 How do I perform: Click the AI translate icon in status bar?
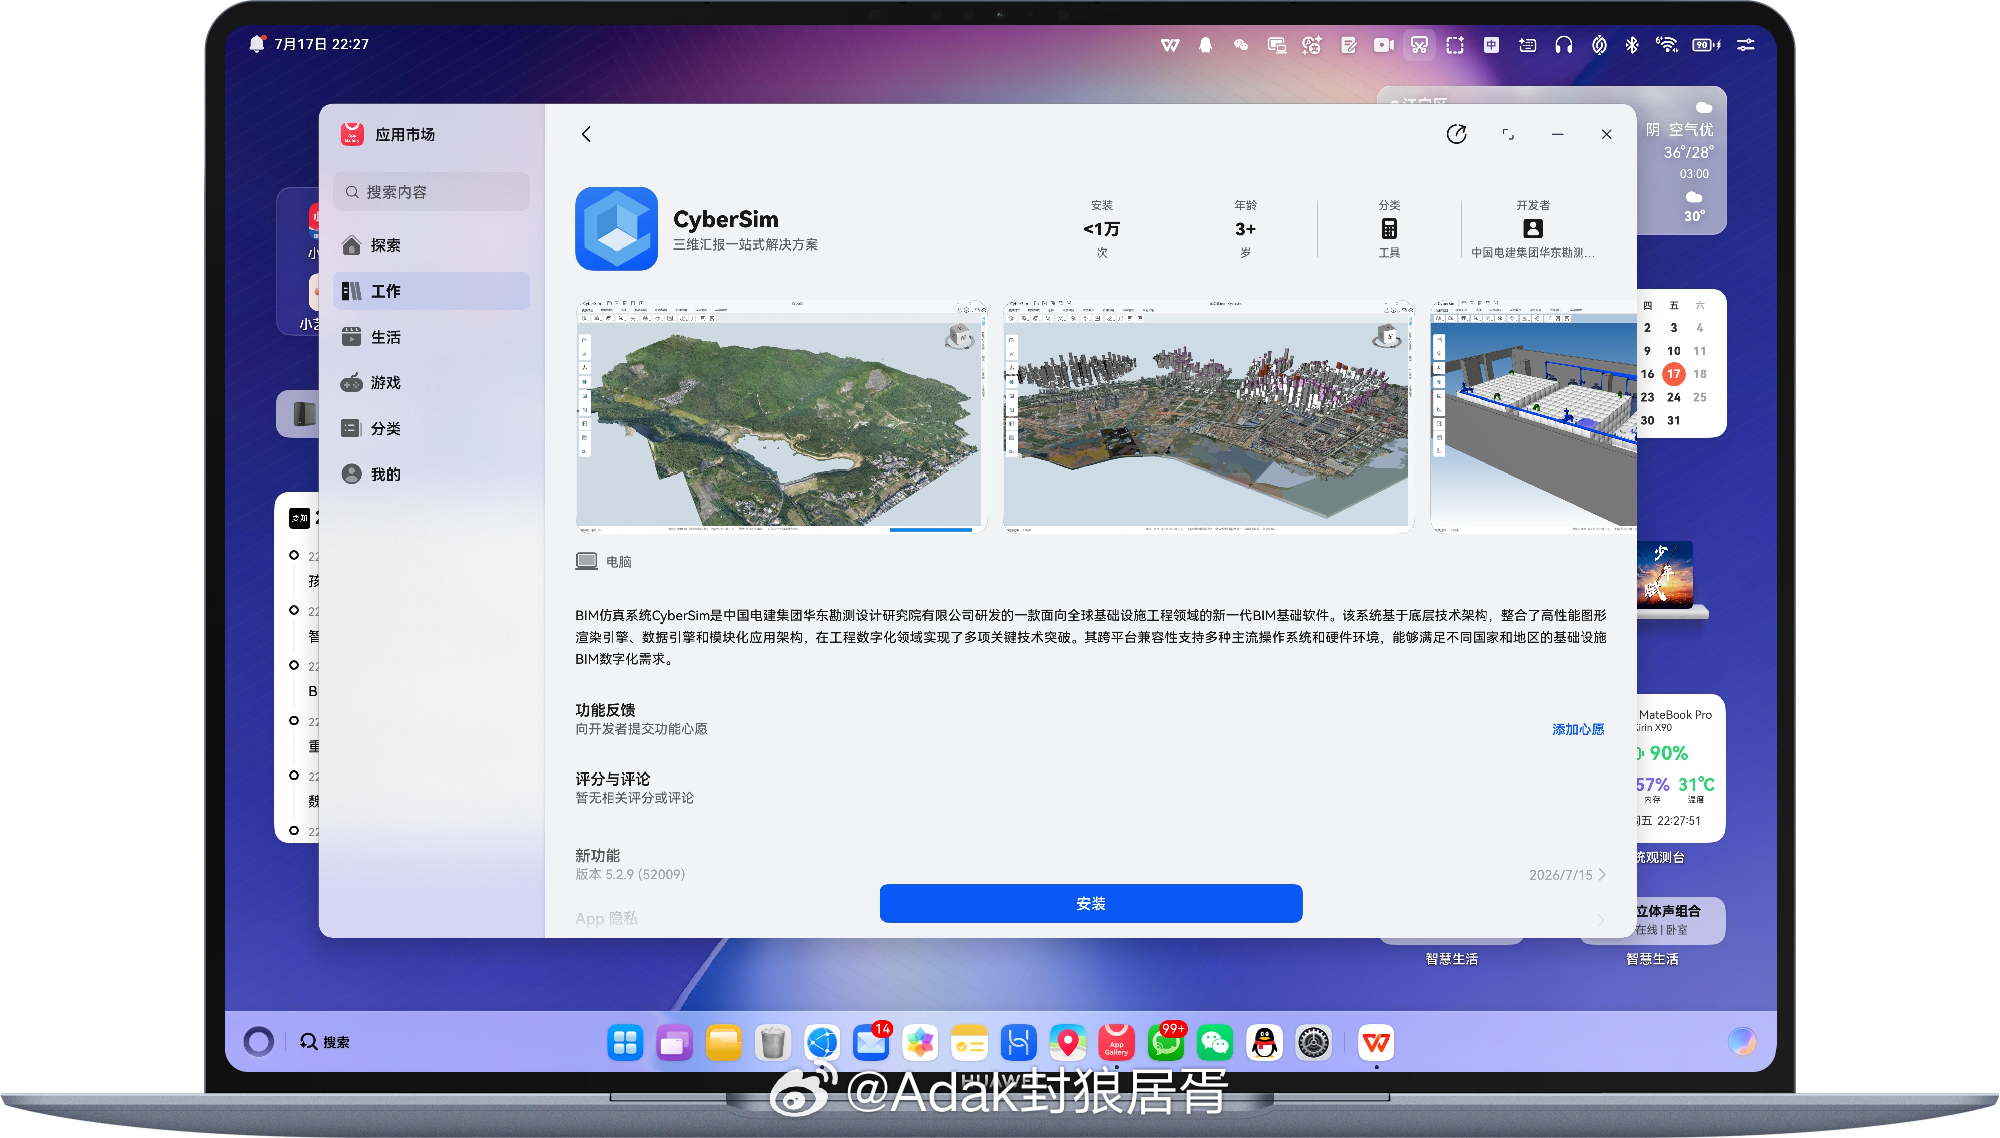pos(1312,45)
